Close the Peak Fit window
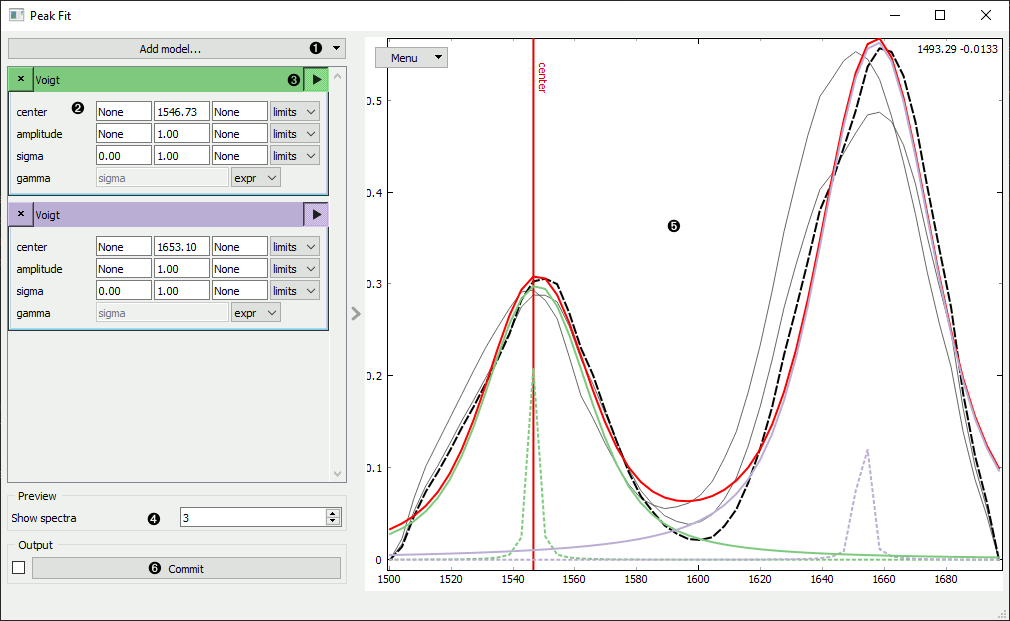 [x=986, y=15]
